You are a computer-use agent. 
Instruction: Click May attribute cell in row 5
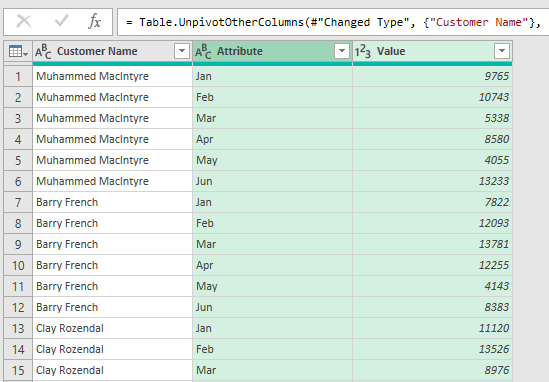(272, 160)
